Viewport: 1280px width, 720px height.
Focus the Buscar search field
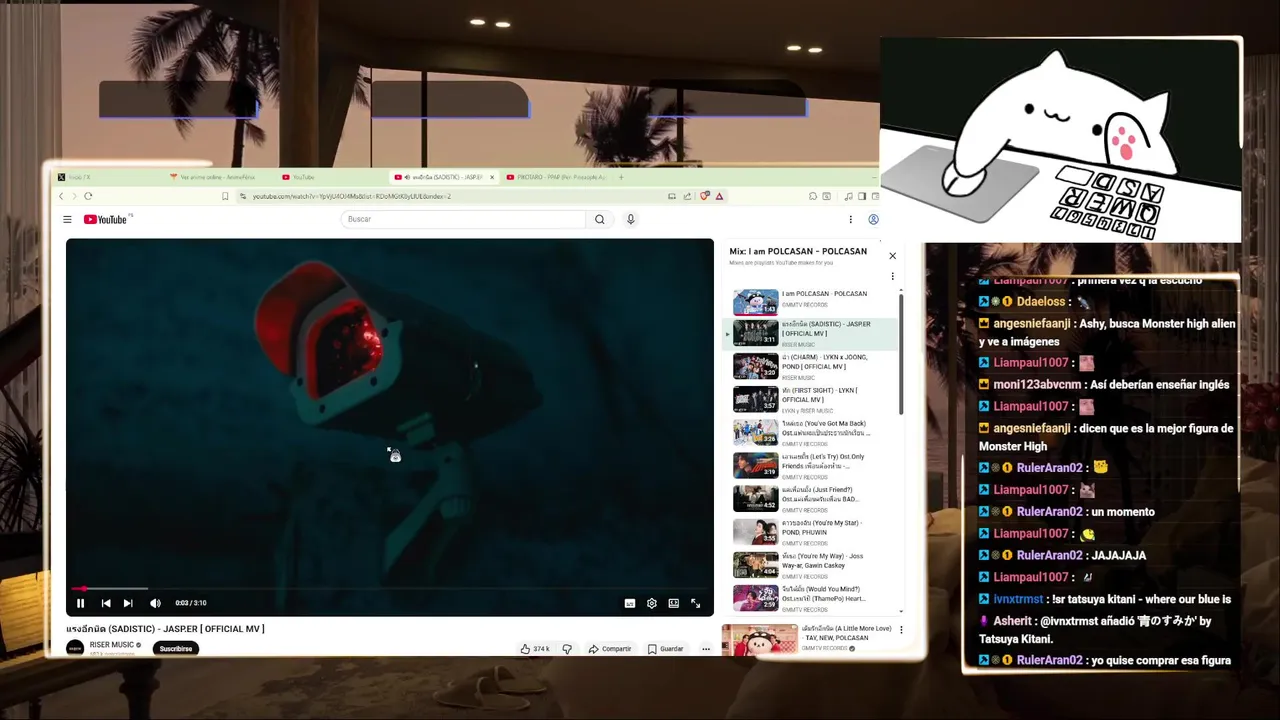463,219
